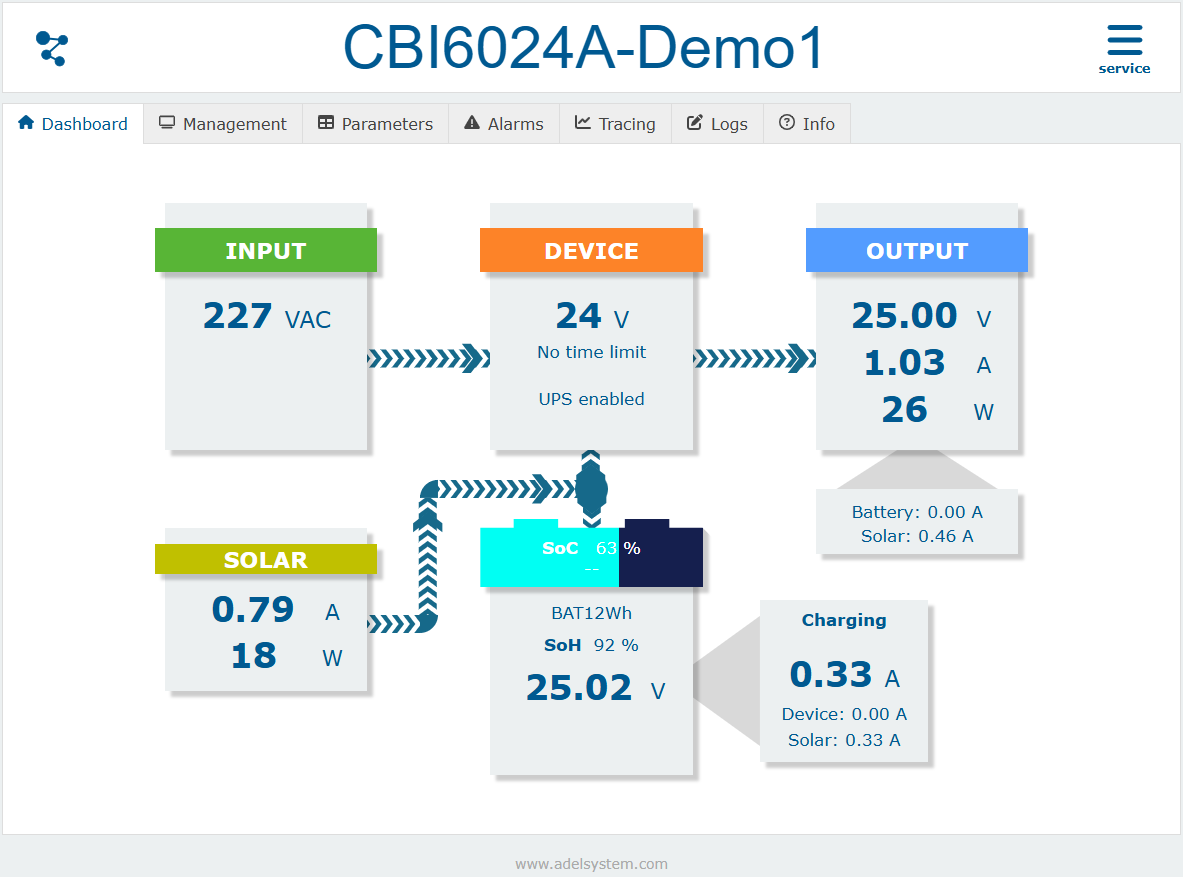
Task: Click the Charging label
Action: click(x=843, y=620)
